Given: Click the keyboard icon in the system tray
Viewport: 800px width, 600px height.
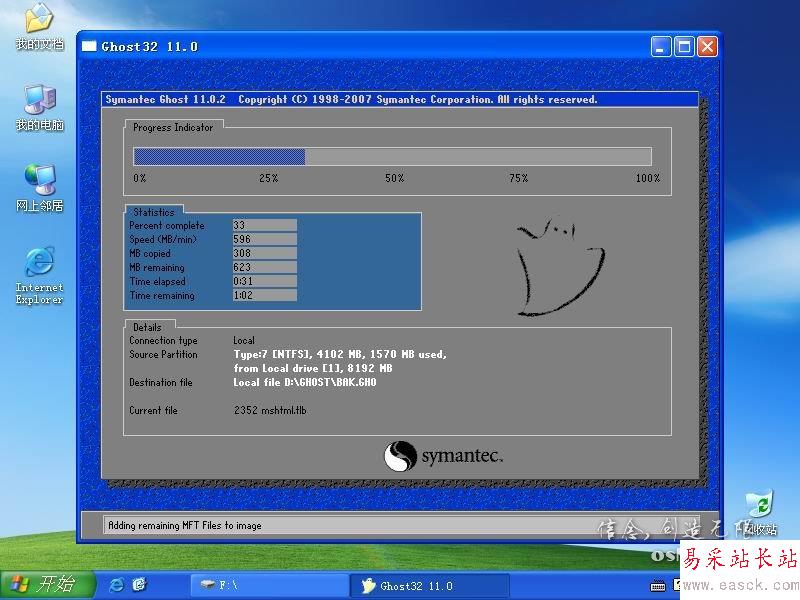Looking at the screenshot, I should (658, 586).
